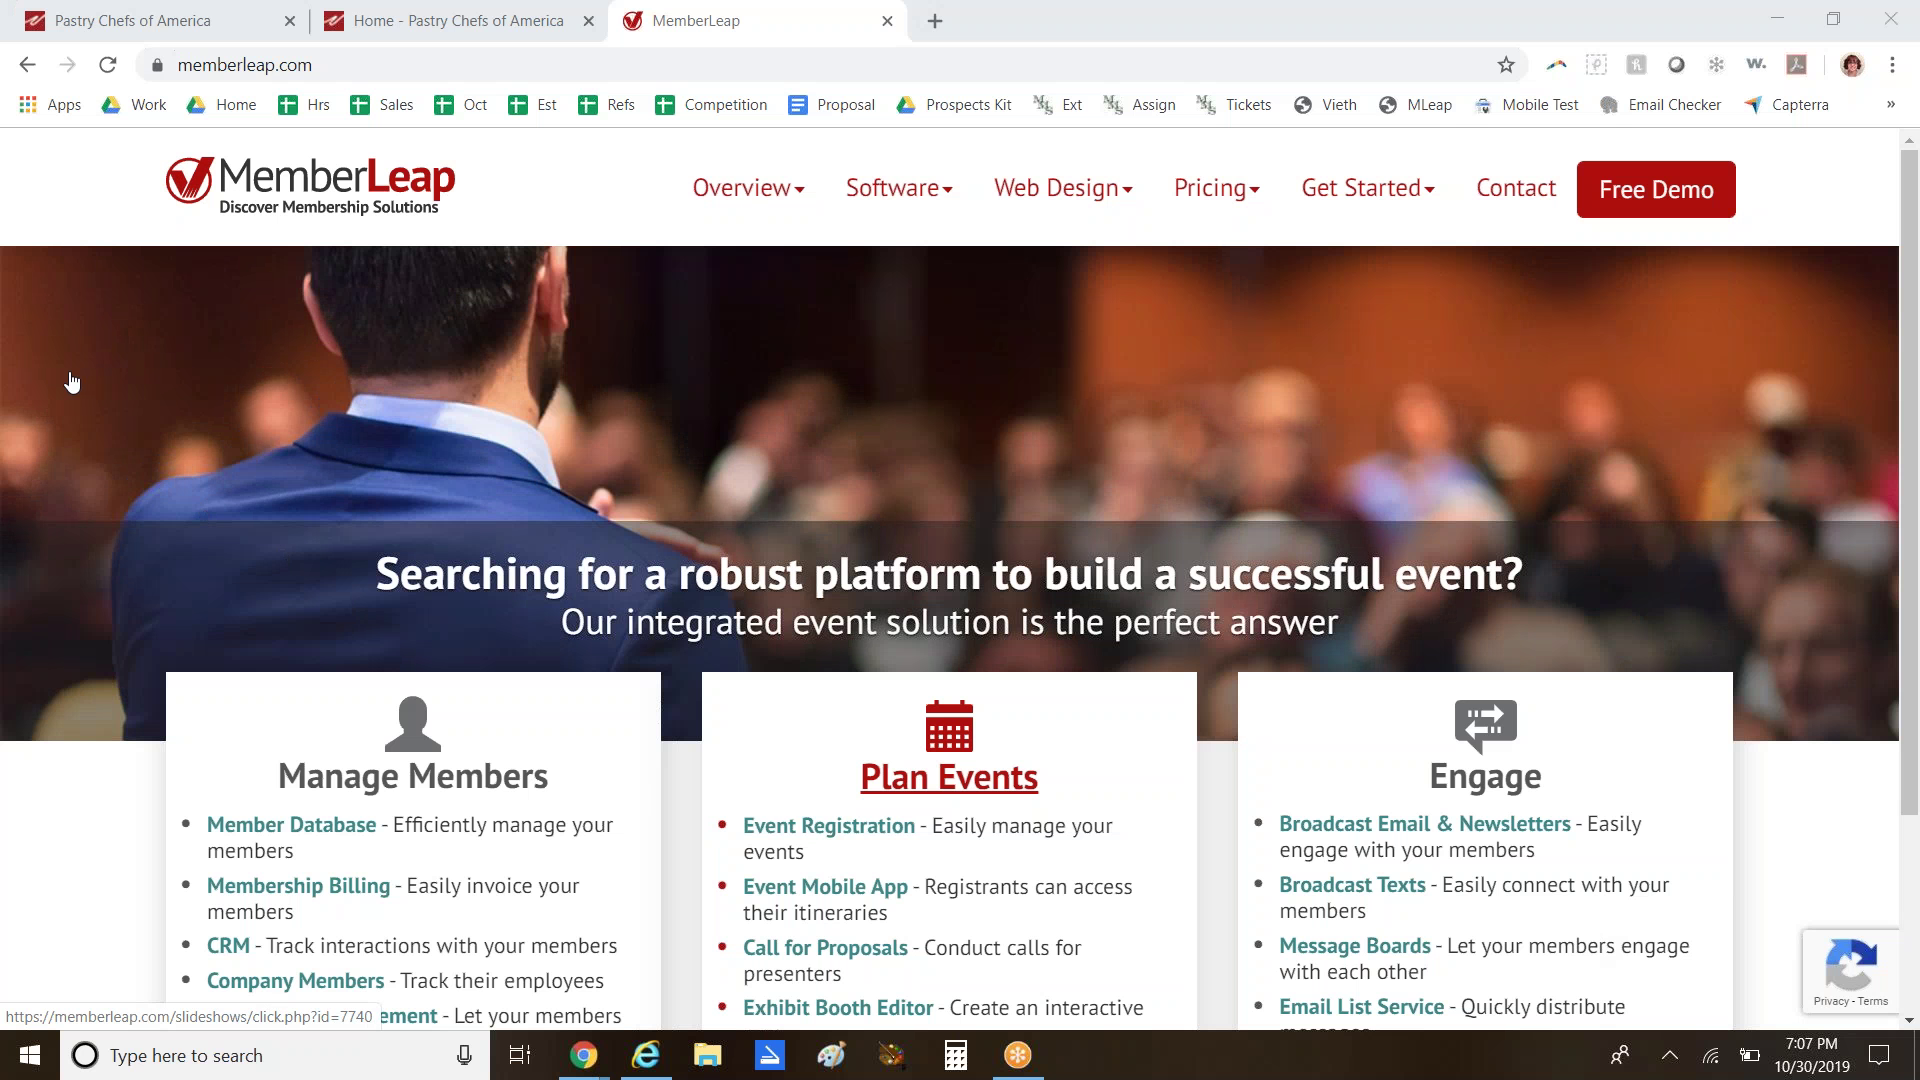1920x1080 pixels.
Task: Open the Prospects Kit bookmark
Action: click(x=953, y=105)
